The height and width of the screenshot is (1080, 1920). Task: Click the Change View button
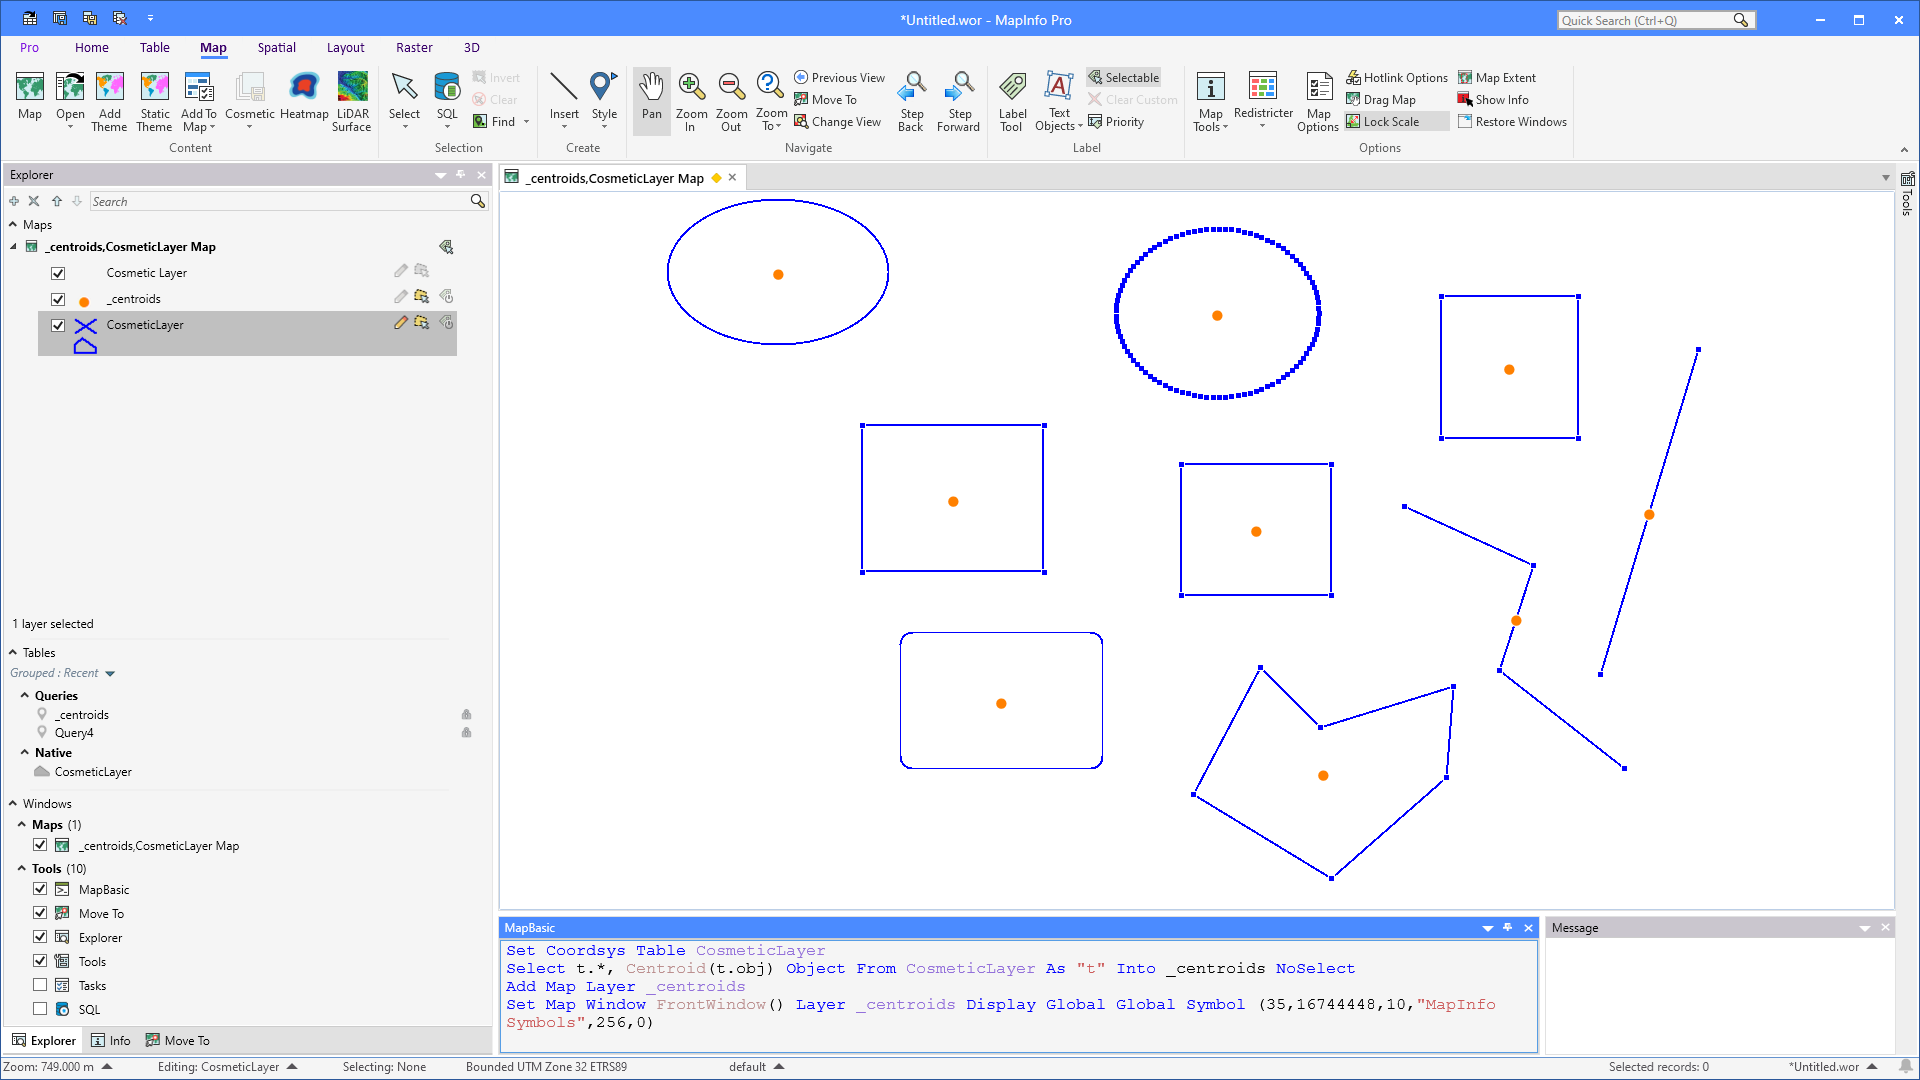[x=838, y=121]
